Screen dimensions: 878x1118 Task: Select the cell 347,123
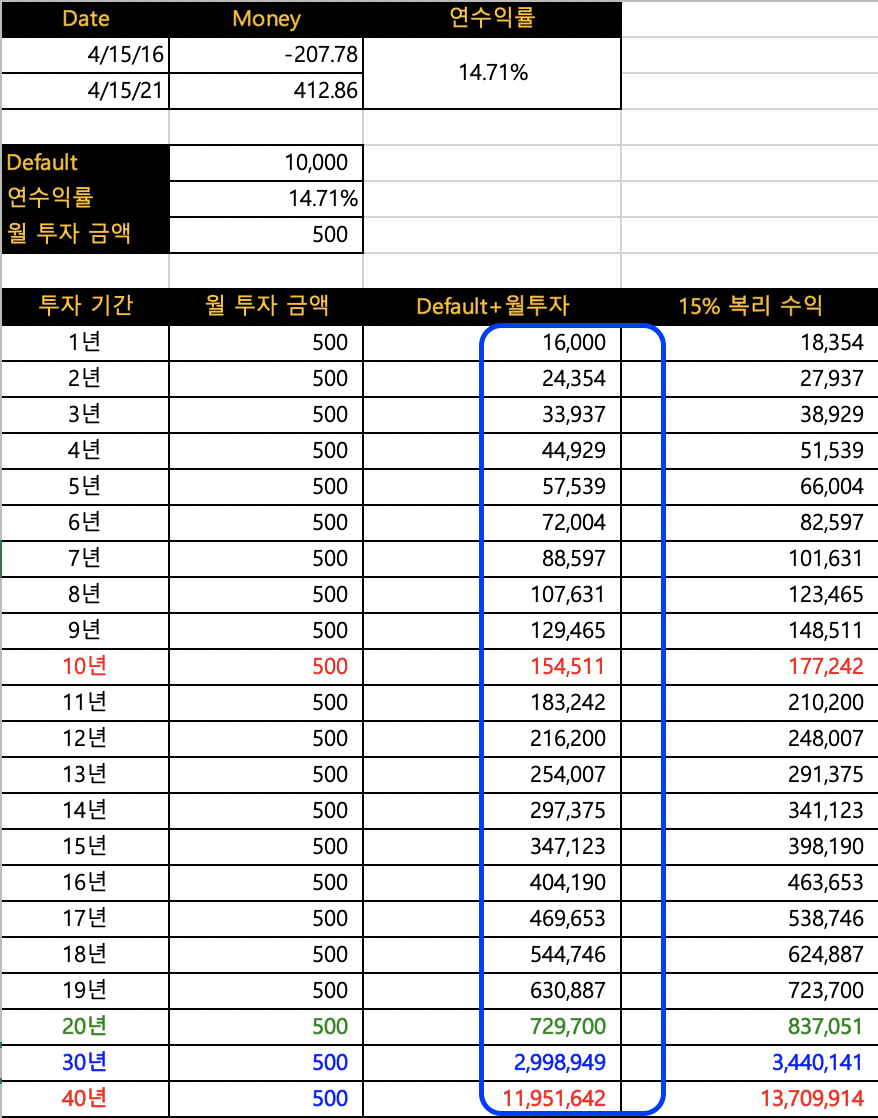[x=492, y=847]
